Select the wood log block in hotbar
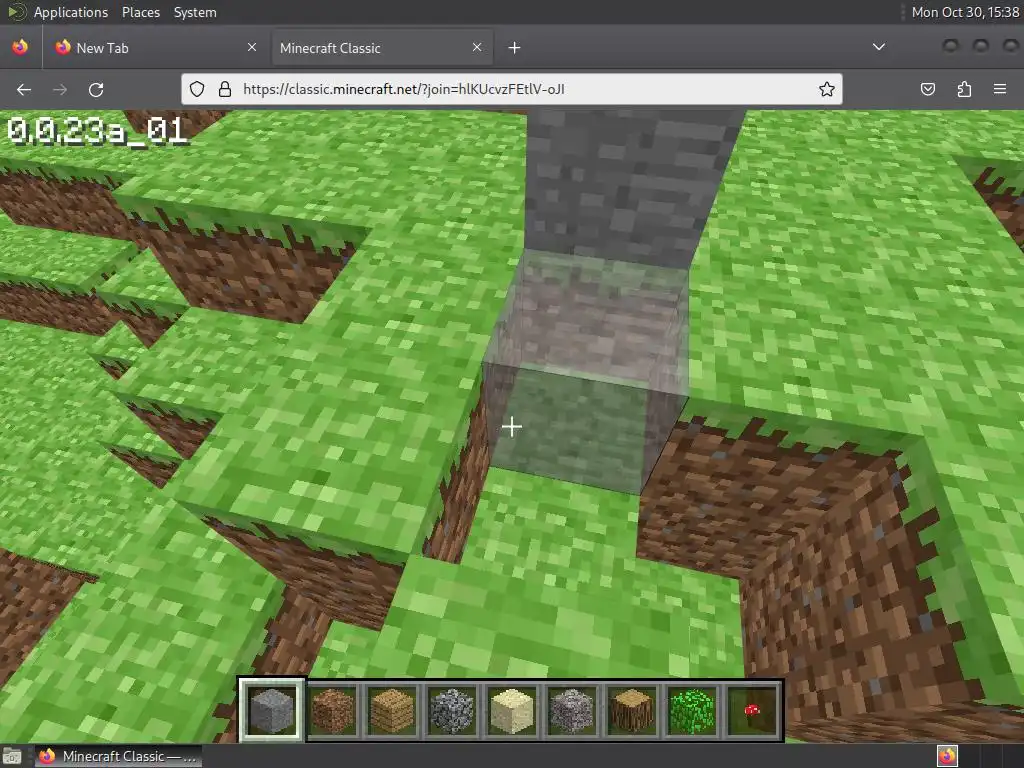 click(632, 710)
